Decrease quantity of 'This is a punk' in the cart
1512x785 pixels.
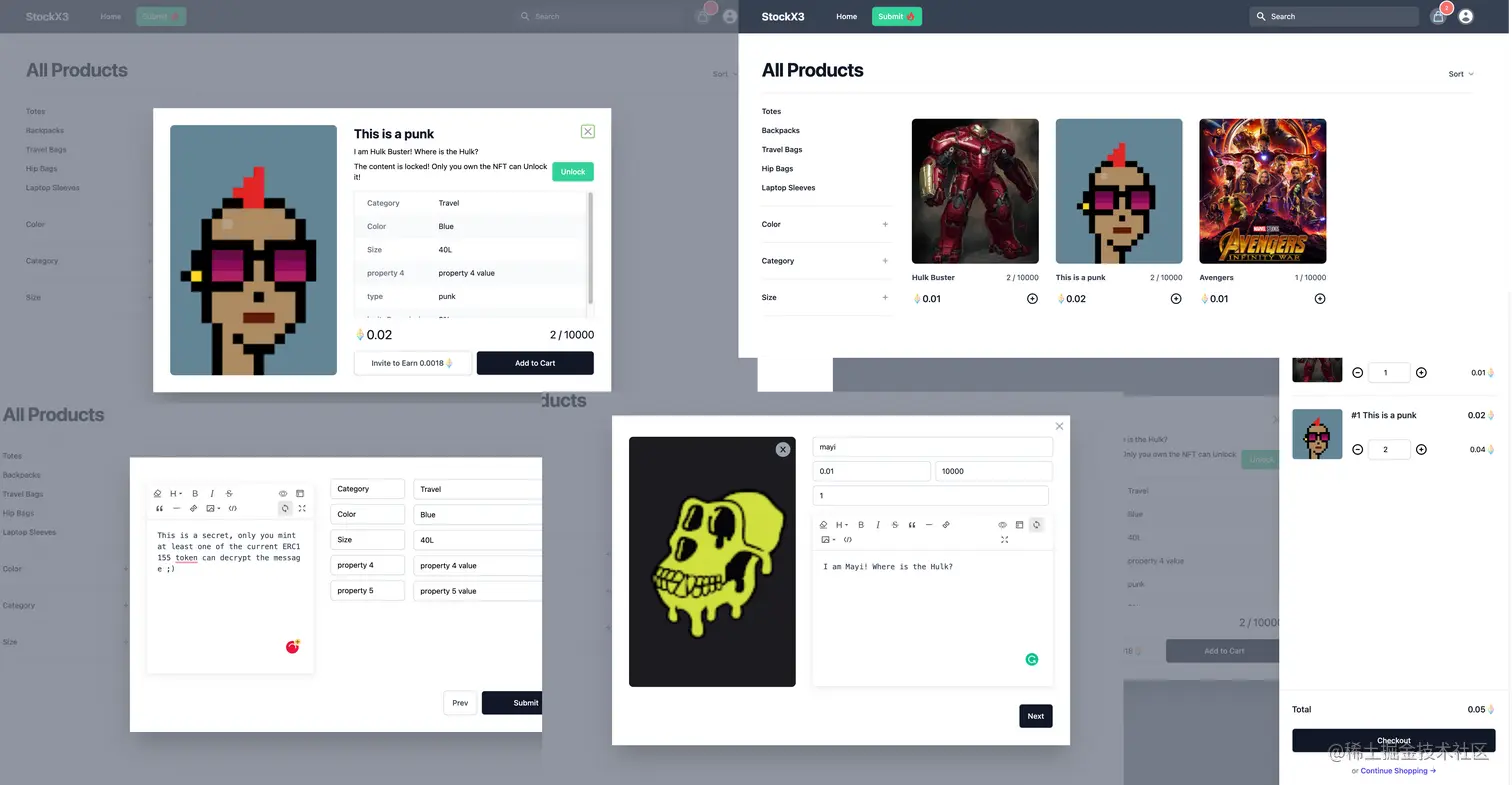(x=1358, y=450)
